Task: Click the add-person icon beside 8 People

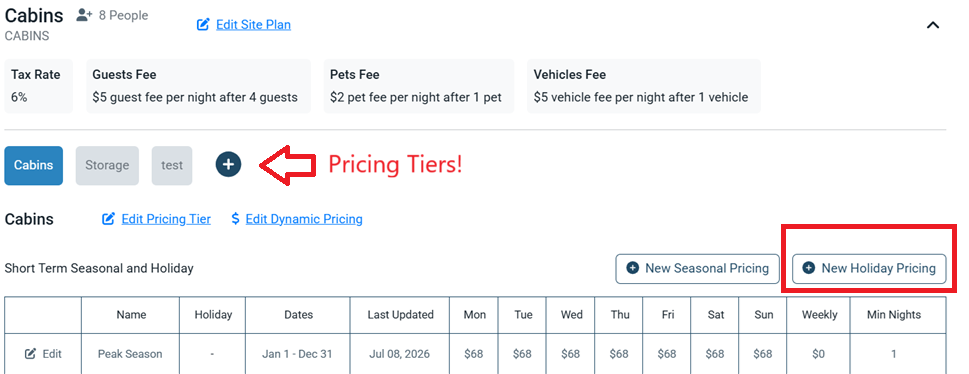Action: tap(84, 15)
